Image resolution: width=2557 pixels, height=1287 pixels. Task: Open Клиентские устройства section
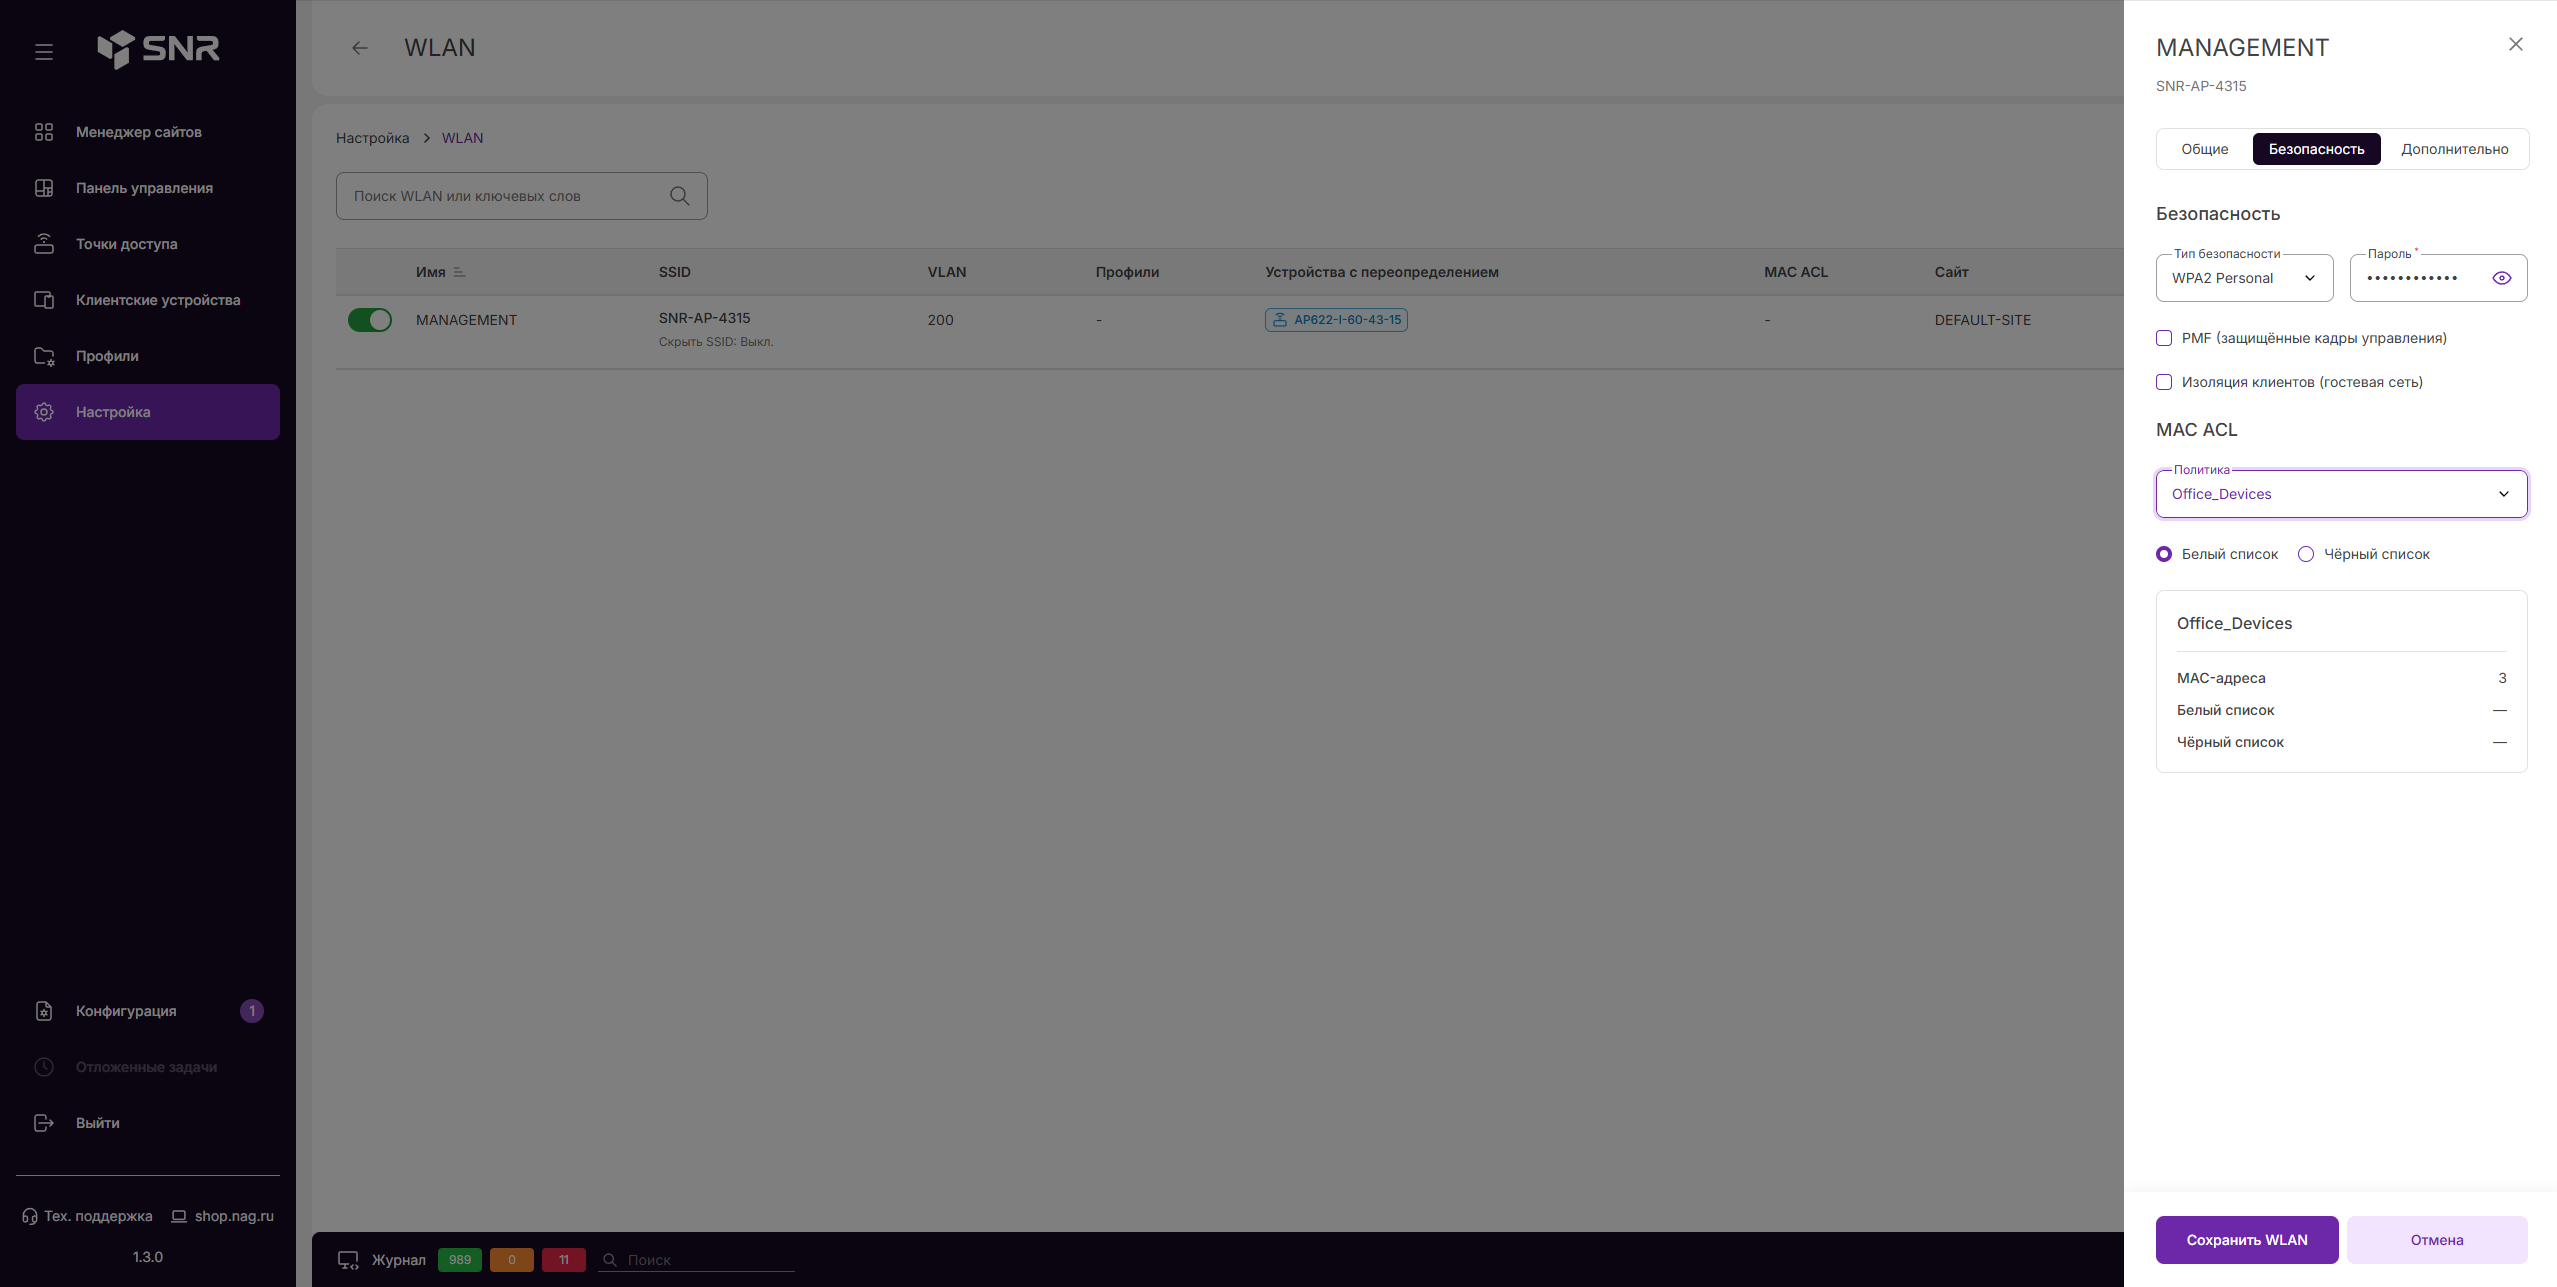click(148, 300)
